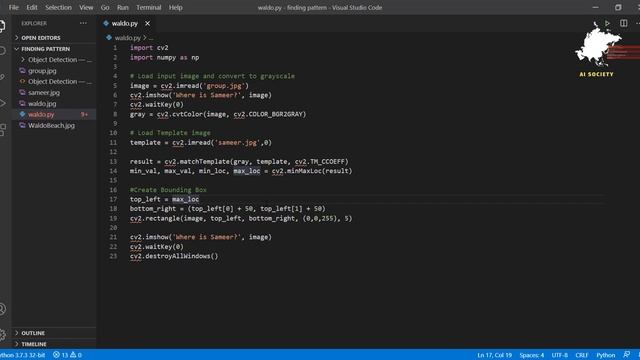640x360 pixels.
Task: Run the Python file with play icon
Action: tap(607, 23)
